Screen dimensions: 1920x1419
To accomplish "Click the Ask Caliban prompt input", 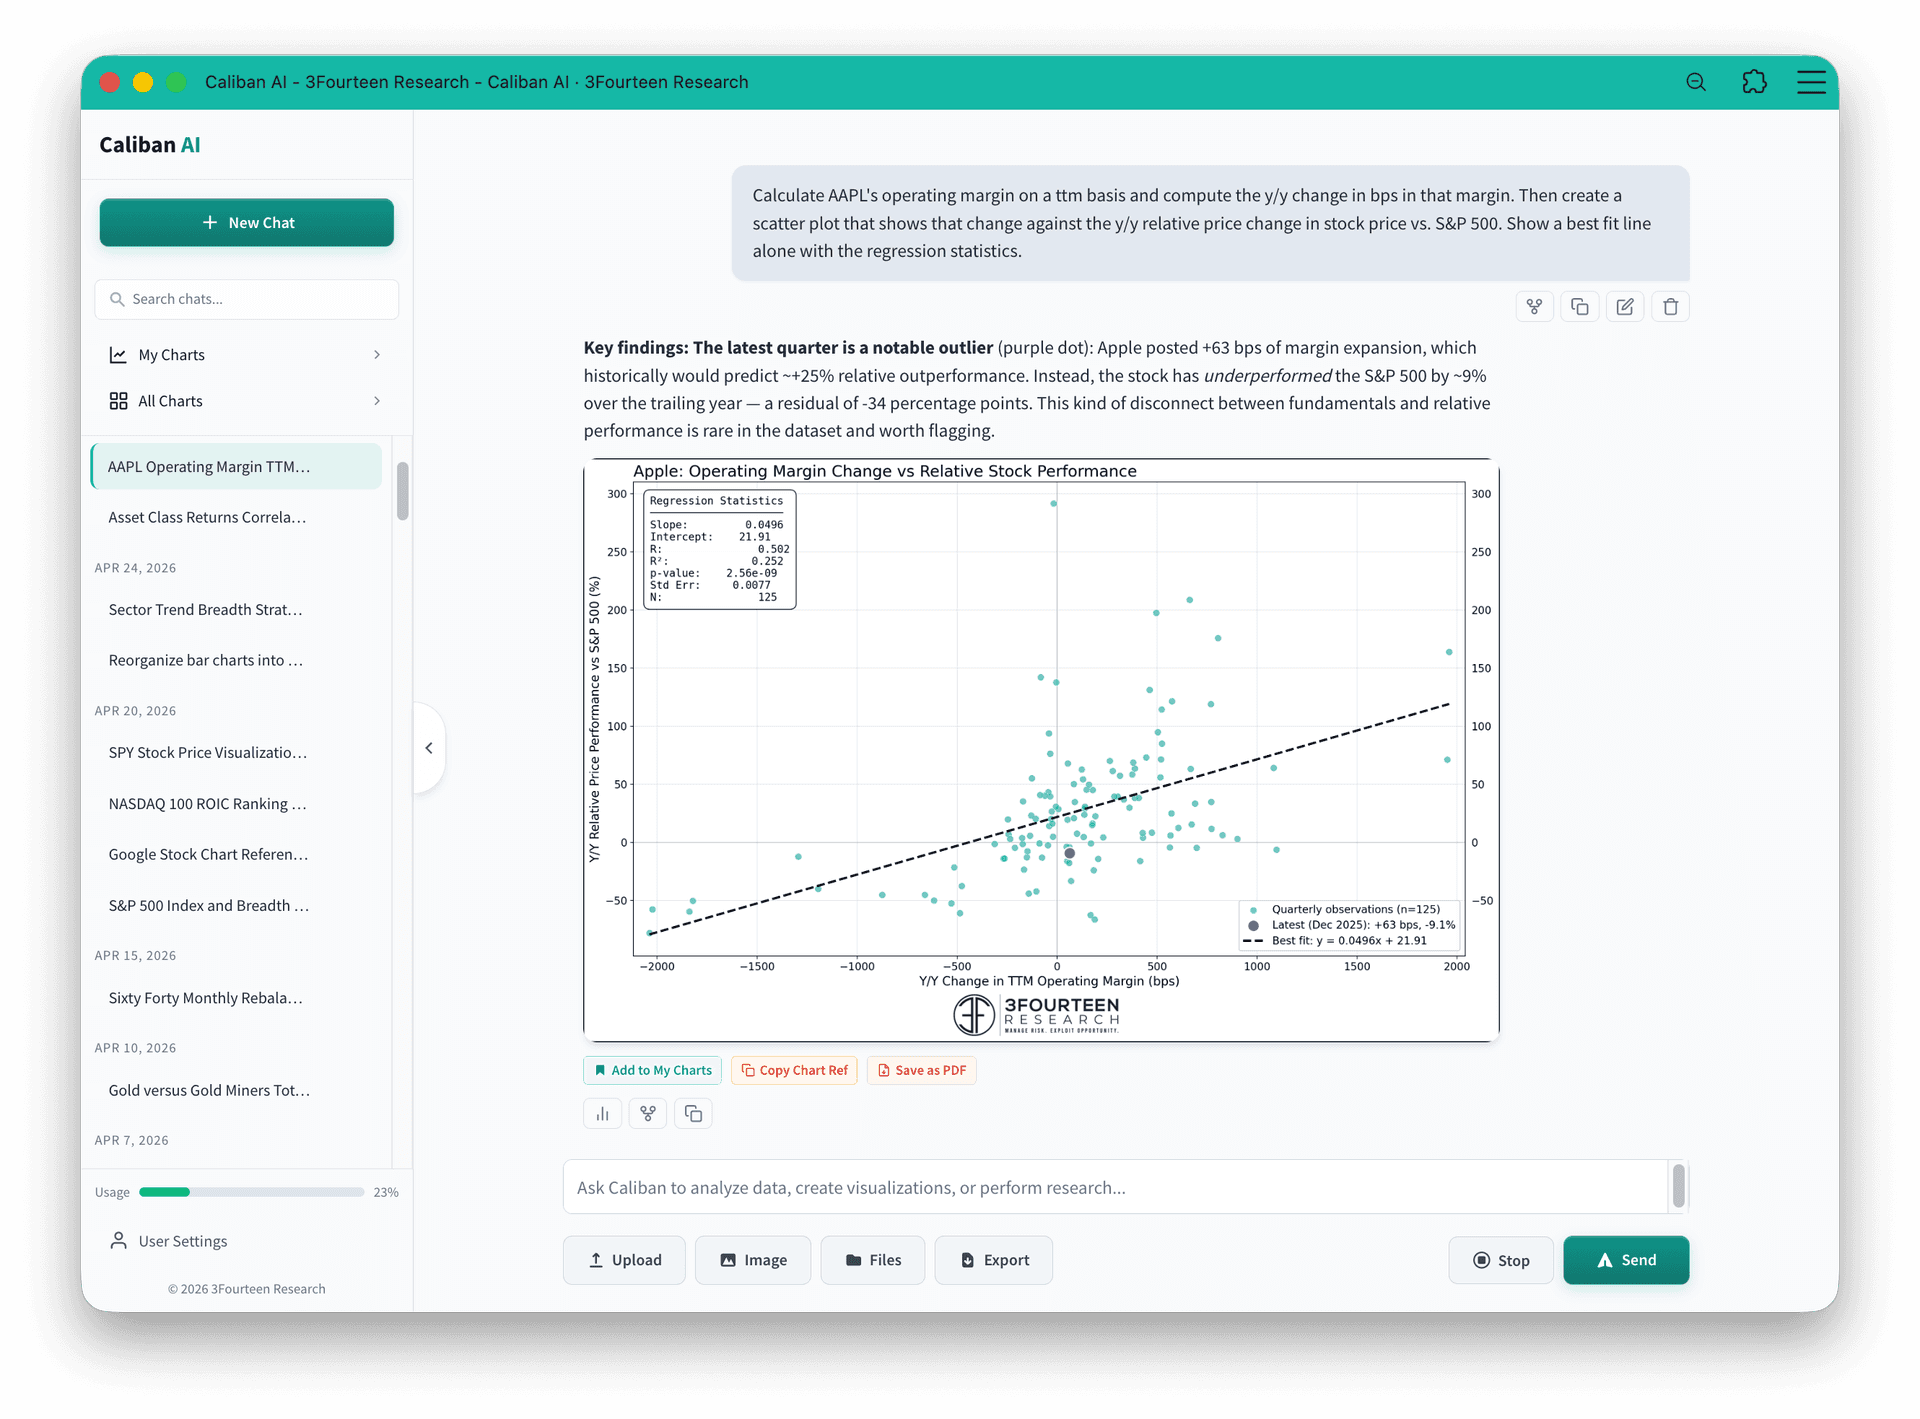I will click(1115, 1188).
